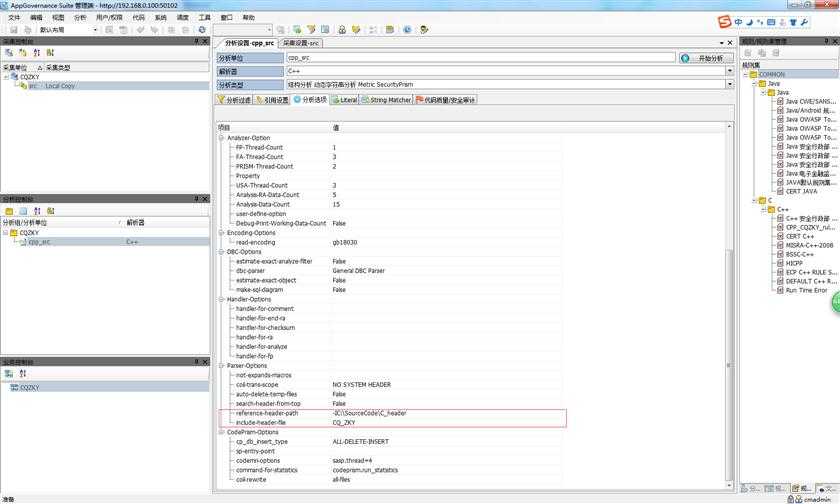This screenshot has width=840, height=504.
Task: Click include-header-file value CQ_ZKY
Action: coord(344,423)
